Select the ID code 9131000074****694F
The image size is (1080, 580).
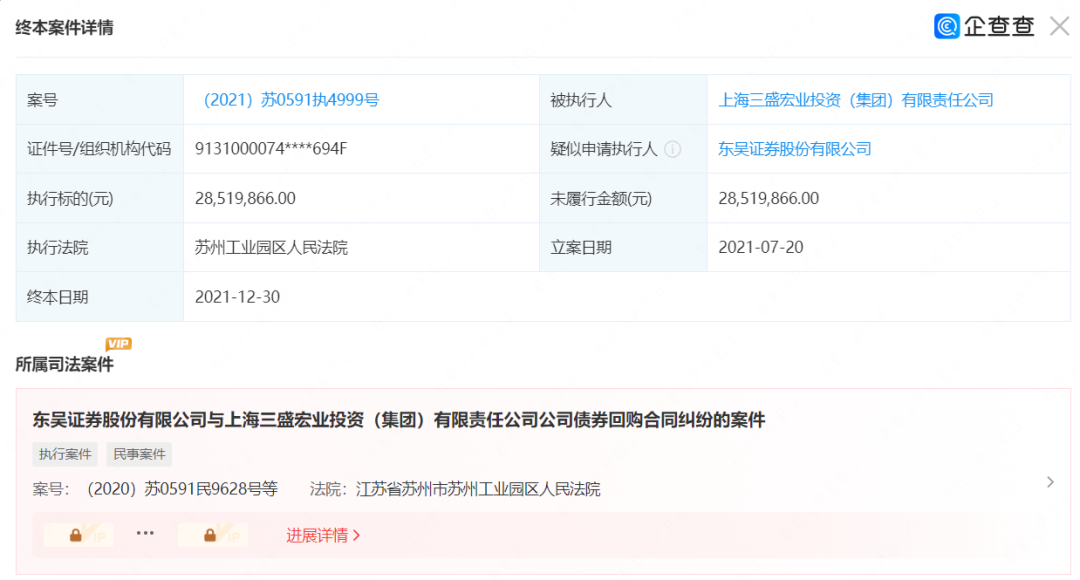[x=271, y=149]
